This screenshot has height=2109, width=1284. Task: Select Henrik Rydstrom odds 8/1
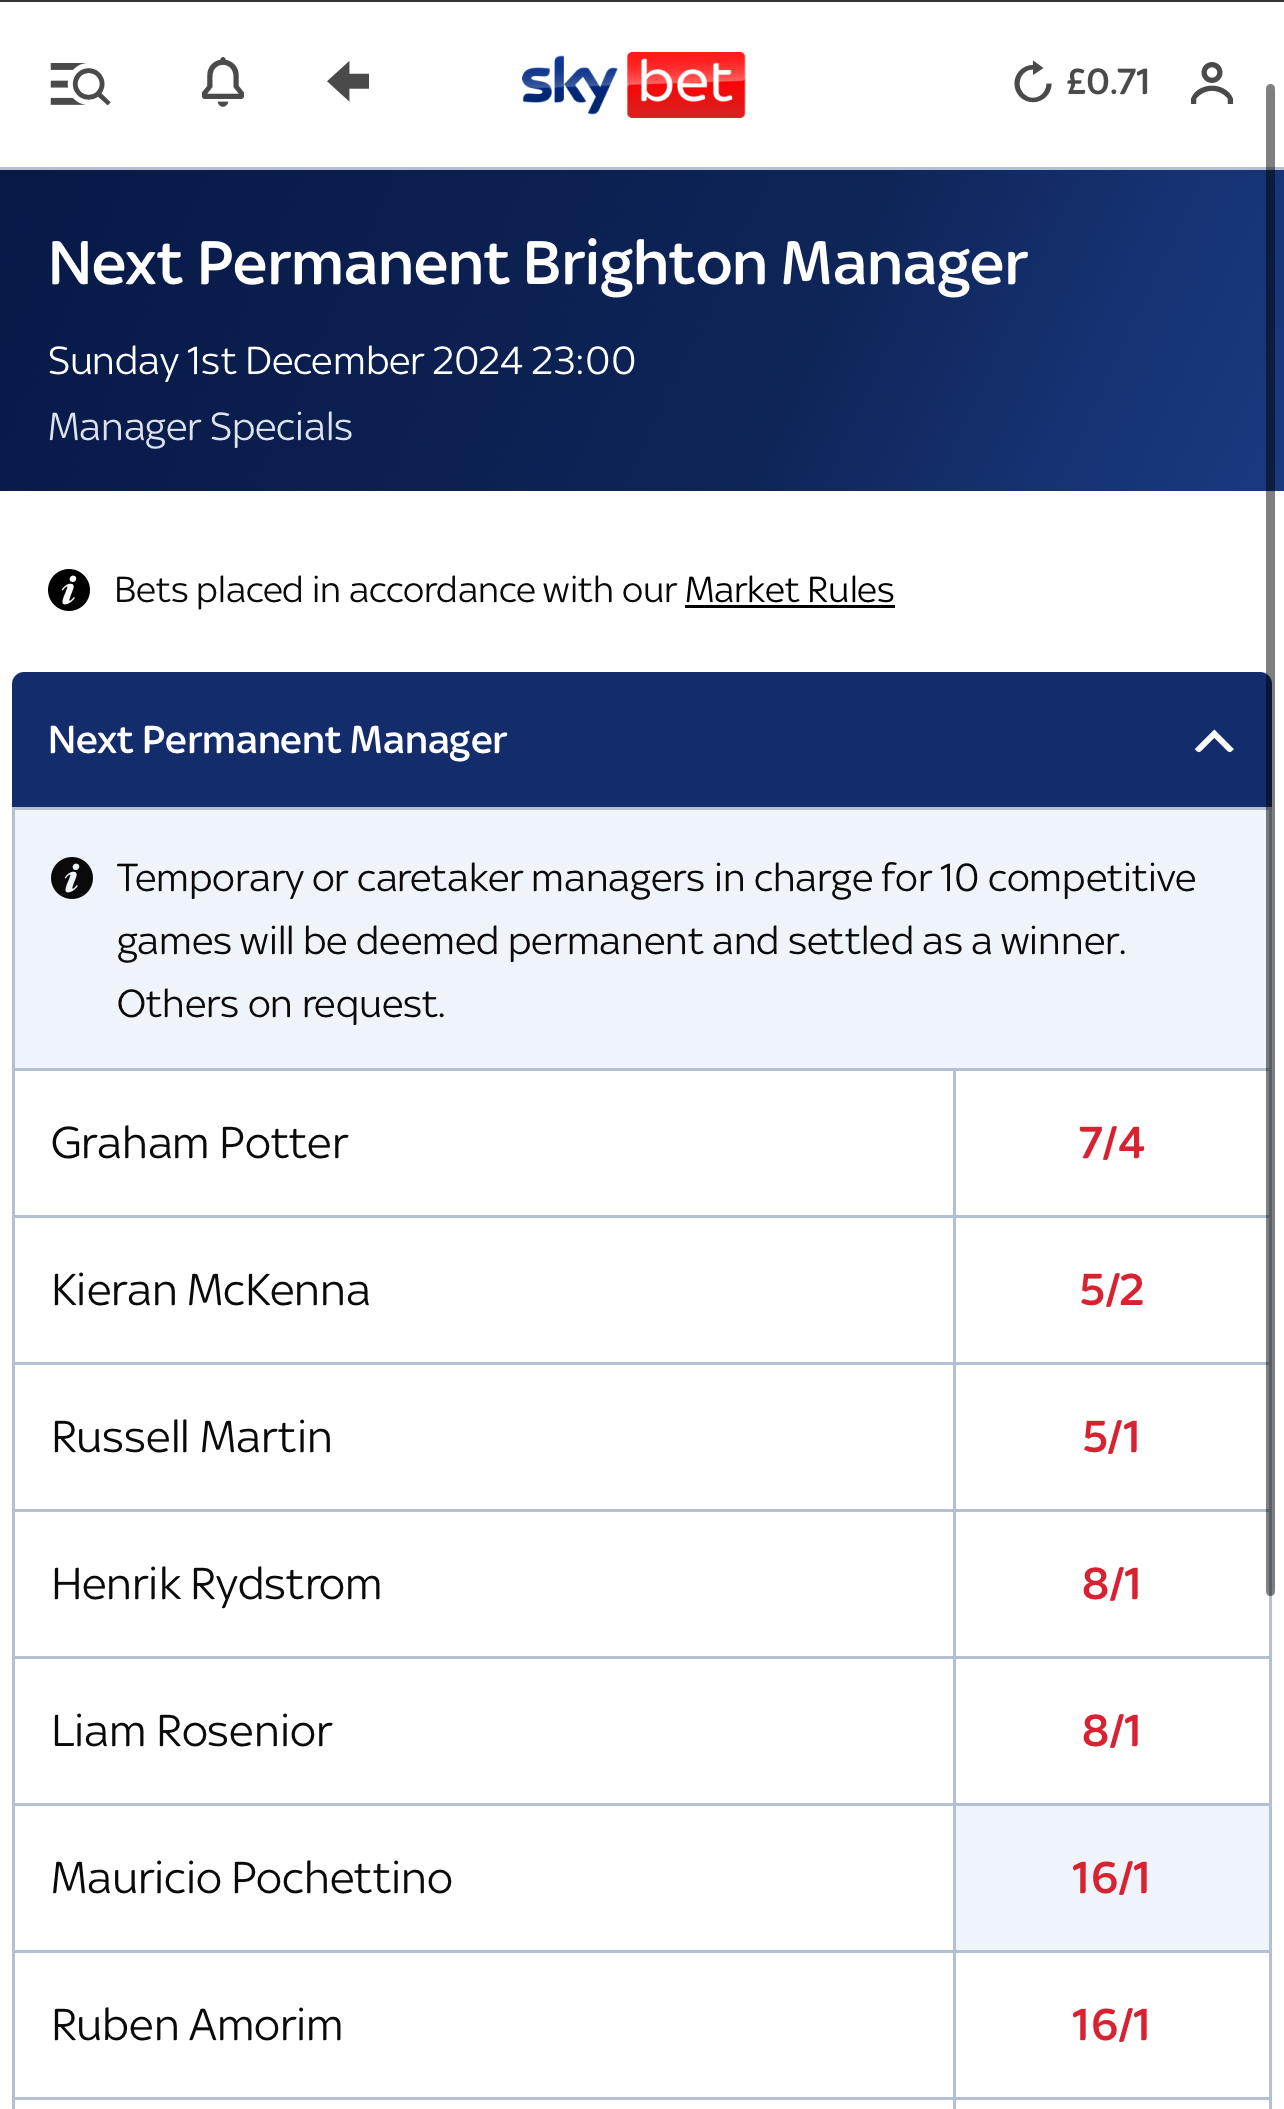(1111, 1584)
